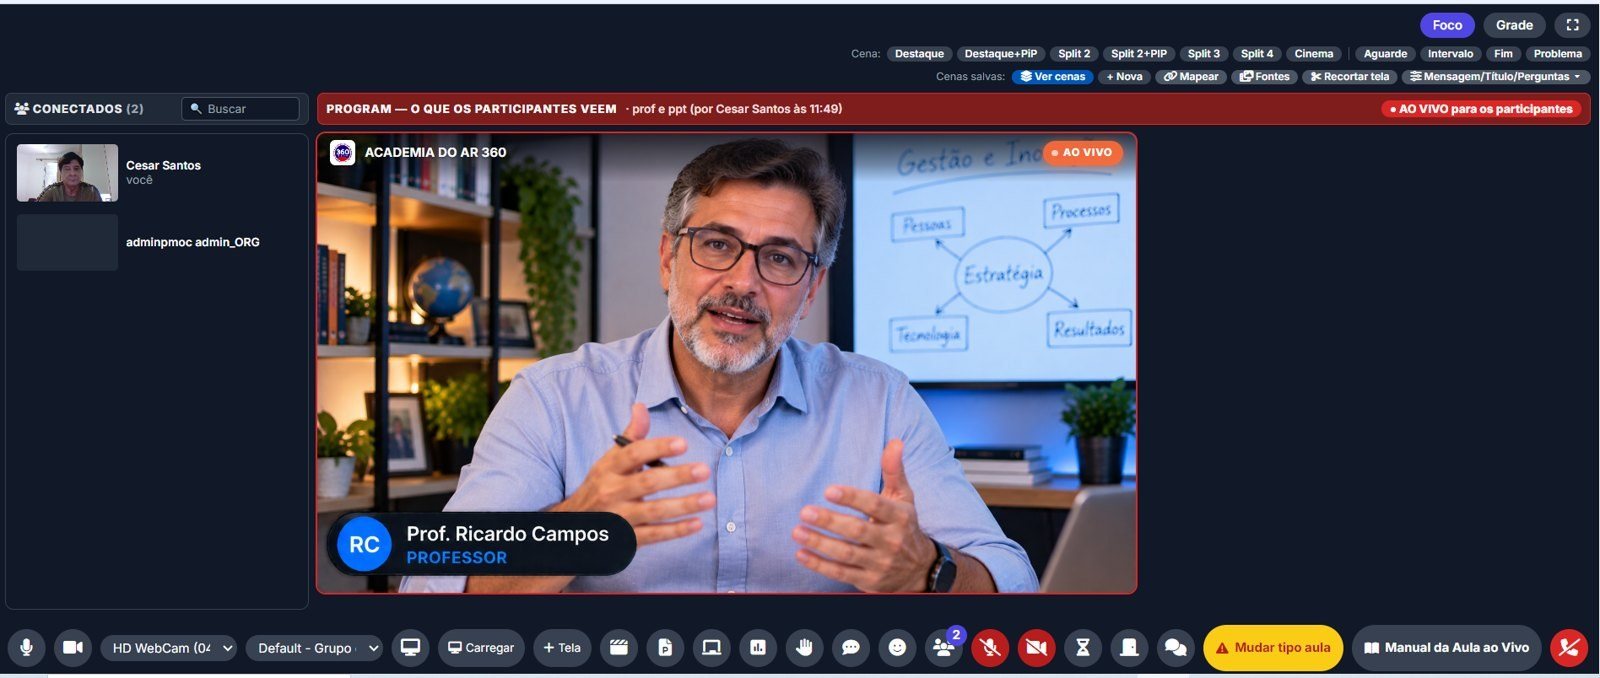Show the Fim ending screen

pos(1503,54)
